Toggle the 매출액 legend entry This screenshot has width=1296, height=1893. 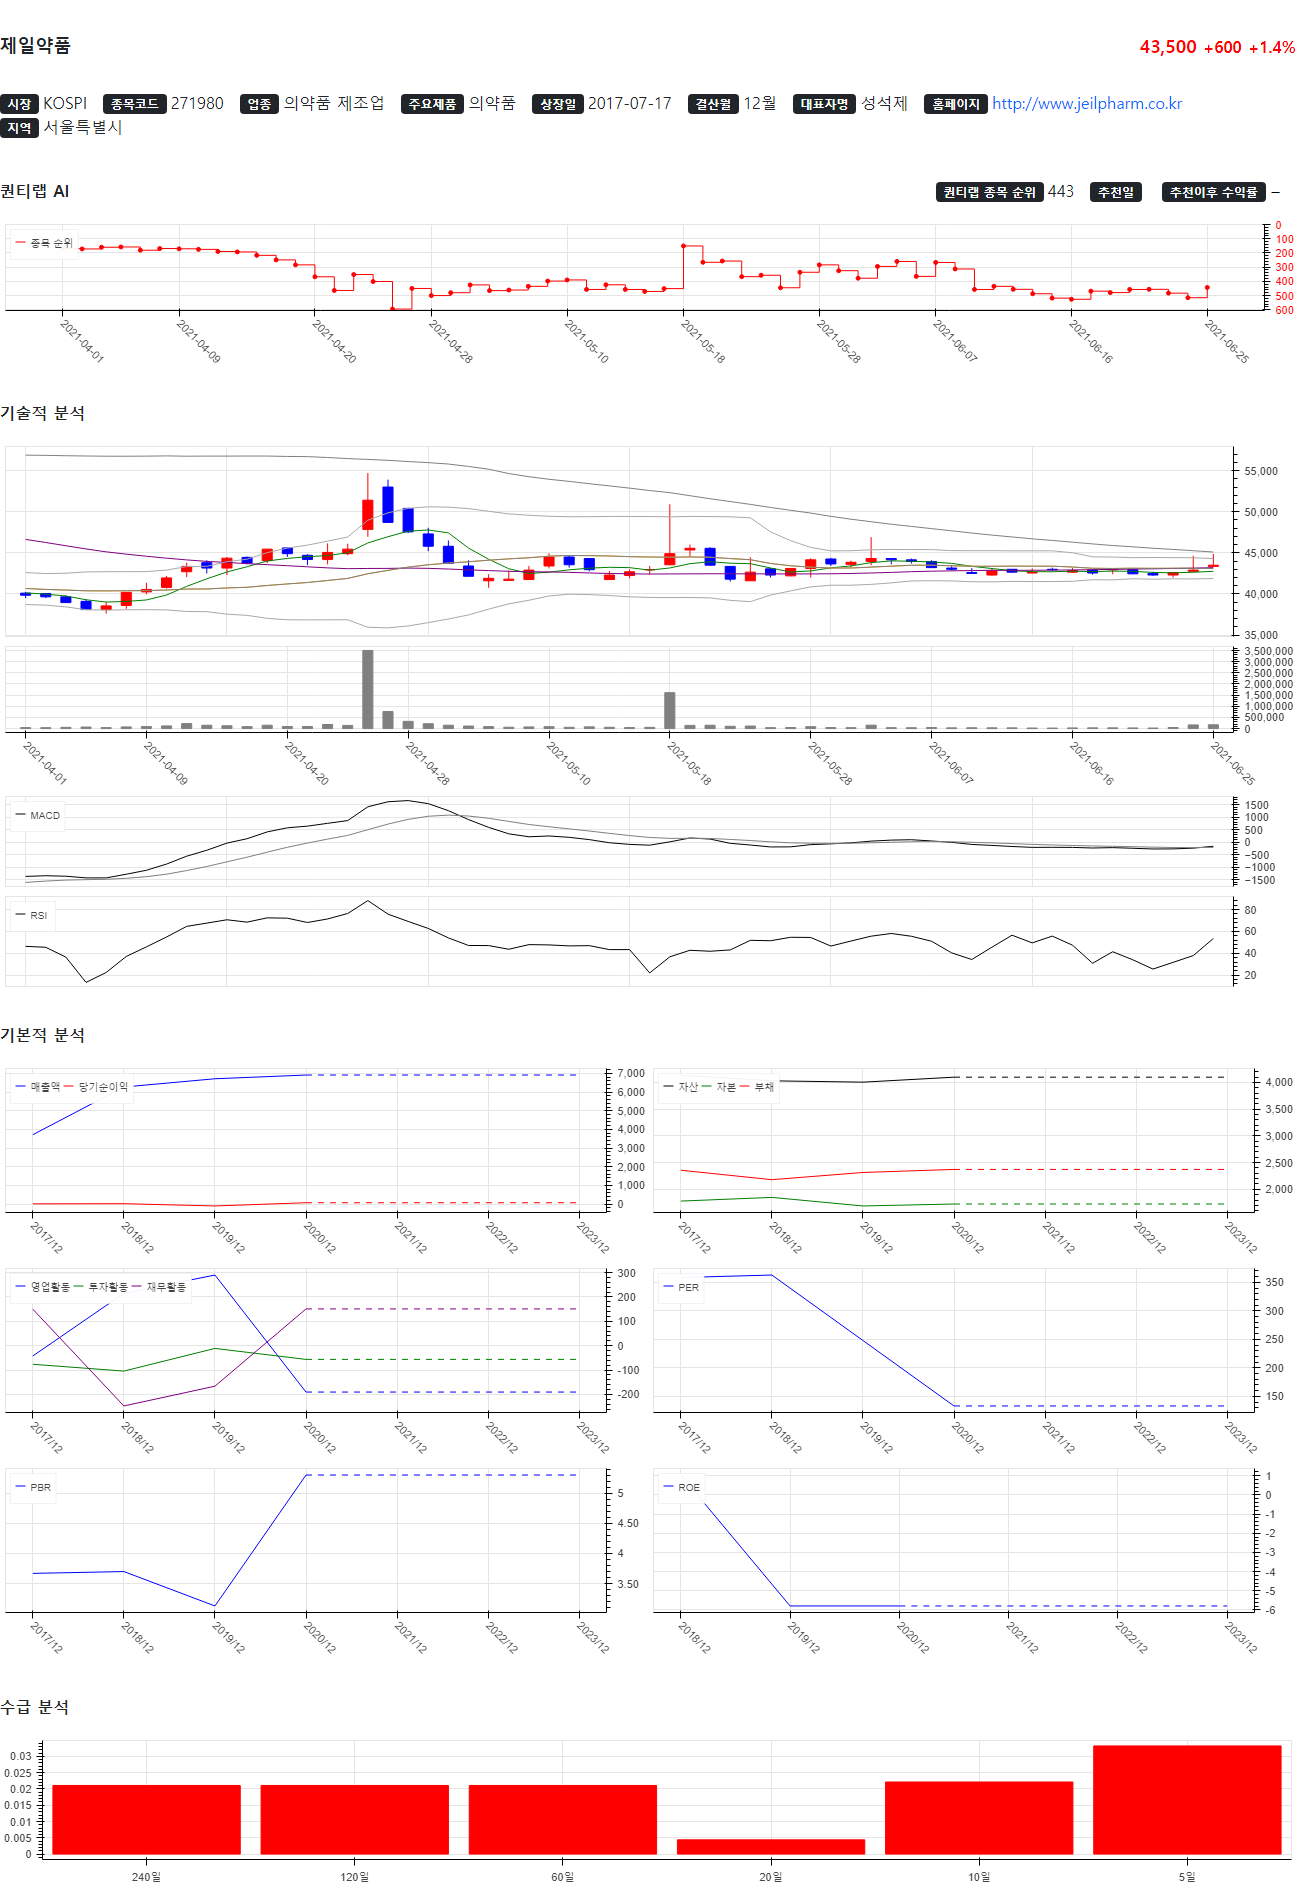[38, 1087]
